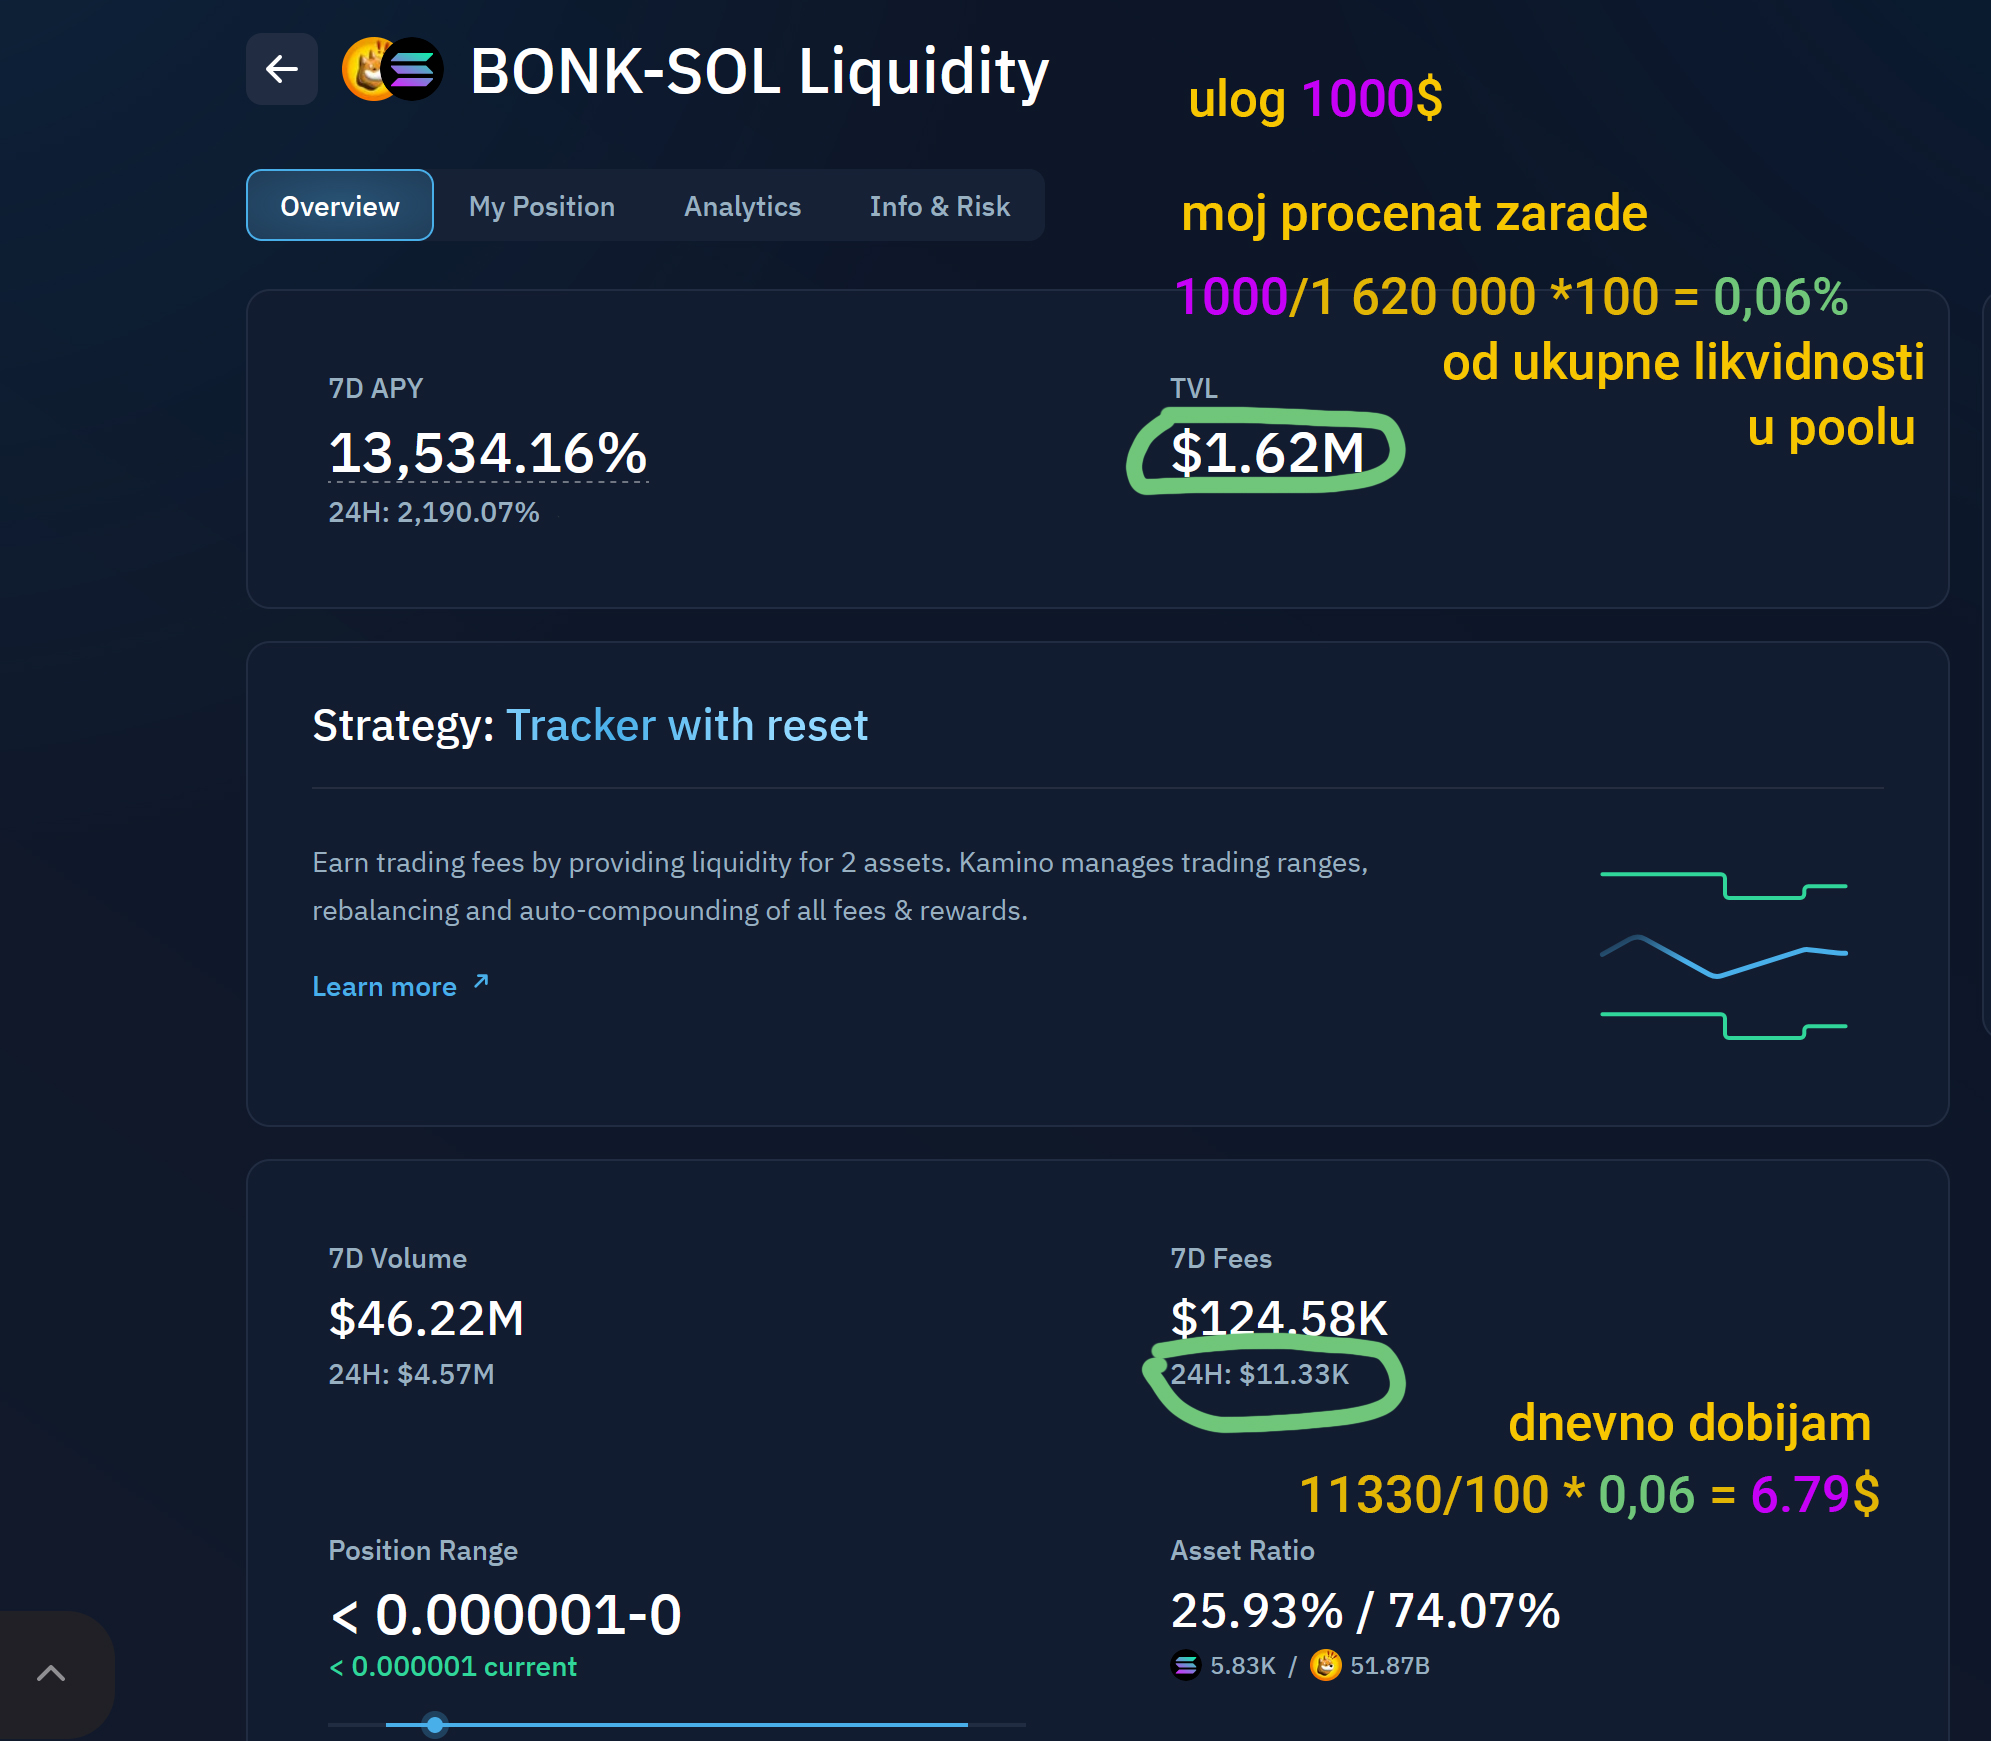The height and width of the screenshot is (1741, 1991).
Task: Expand the upward chevron panel button
Action: tap(51, 1673)
